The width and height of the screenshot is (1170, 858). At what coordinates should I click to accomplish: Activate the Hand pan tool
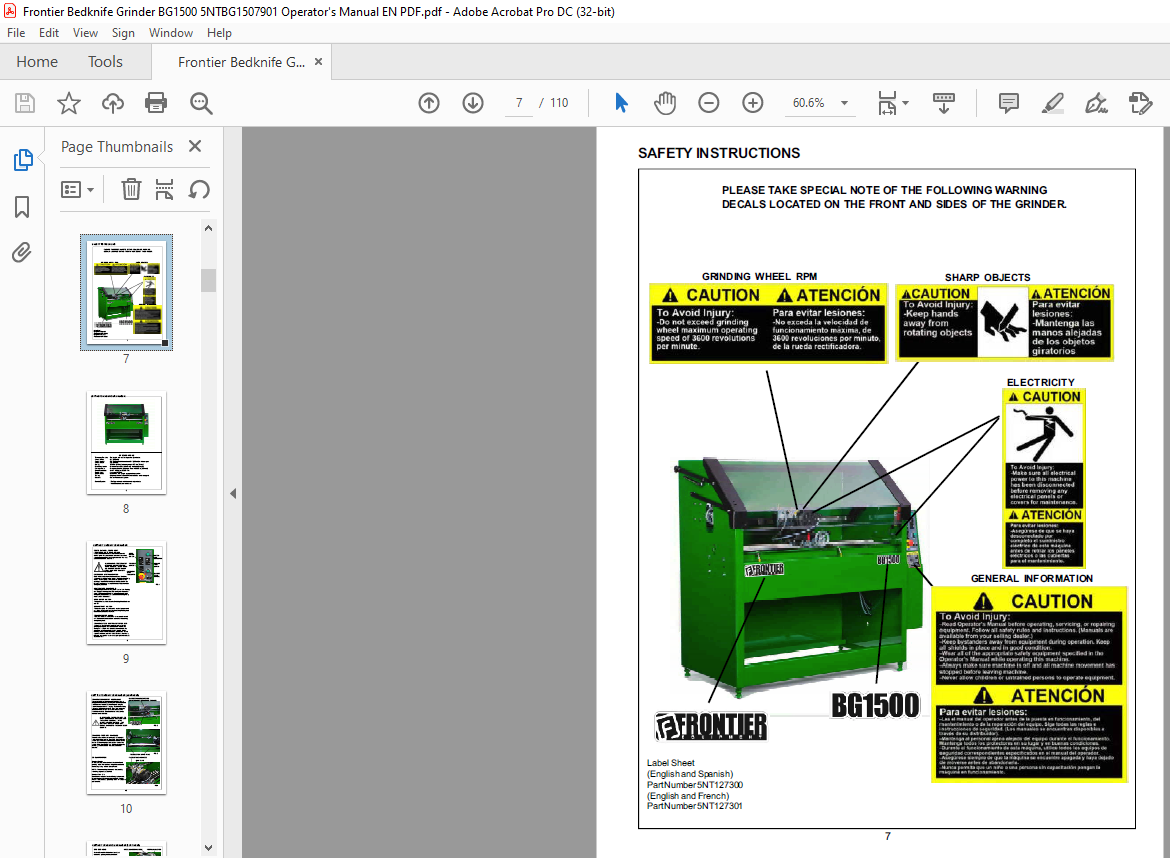point(664,103)
